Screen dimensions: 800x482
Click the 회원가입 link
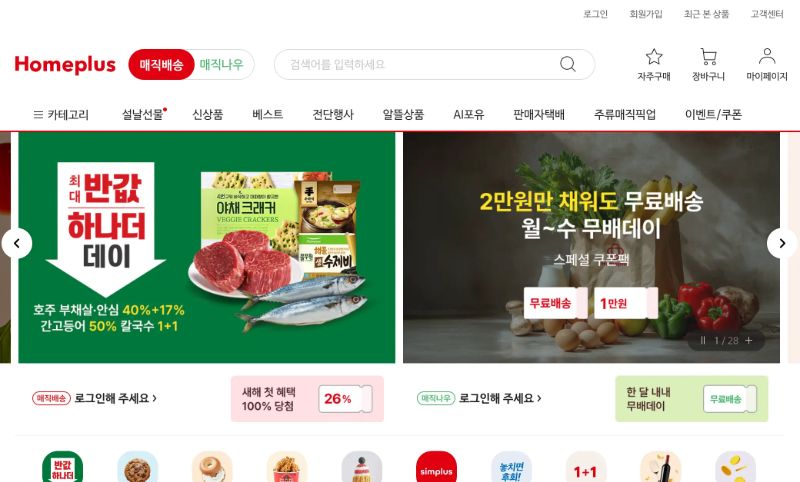click(x=645, y=14)
